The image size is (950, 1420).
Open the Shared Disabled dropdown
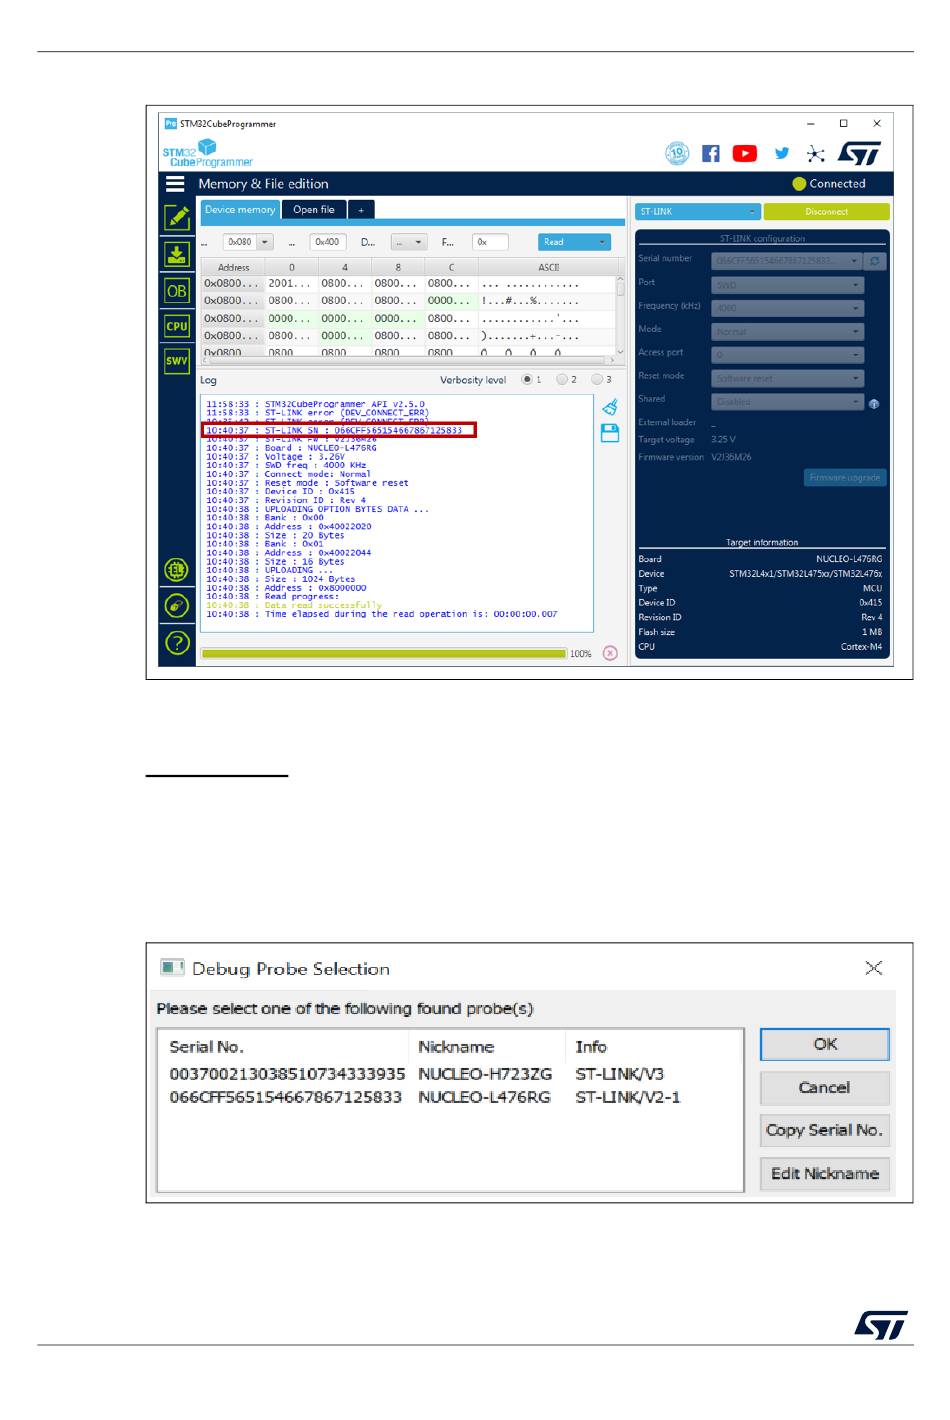click(x=787, y=402)
